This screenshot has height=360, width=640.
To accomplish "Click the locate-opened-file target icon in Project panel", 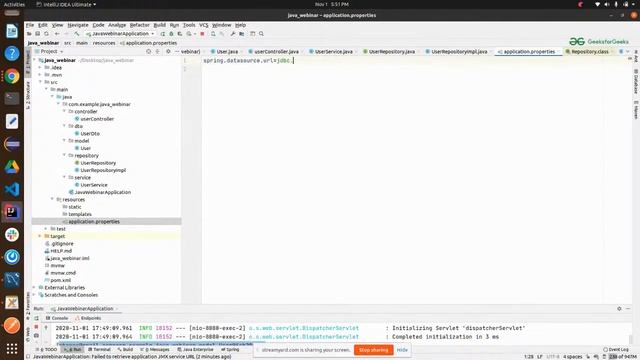I will [149, 51].
